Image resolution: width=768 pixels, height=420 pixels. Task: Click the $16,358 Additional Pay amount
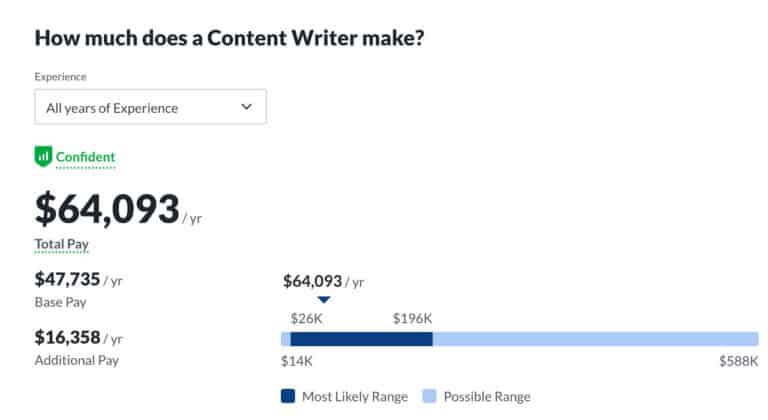pyautogui.click(x=68, y=337)
